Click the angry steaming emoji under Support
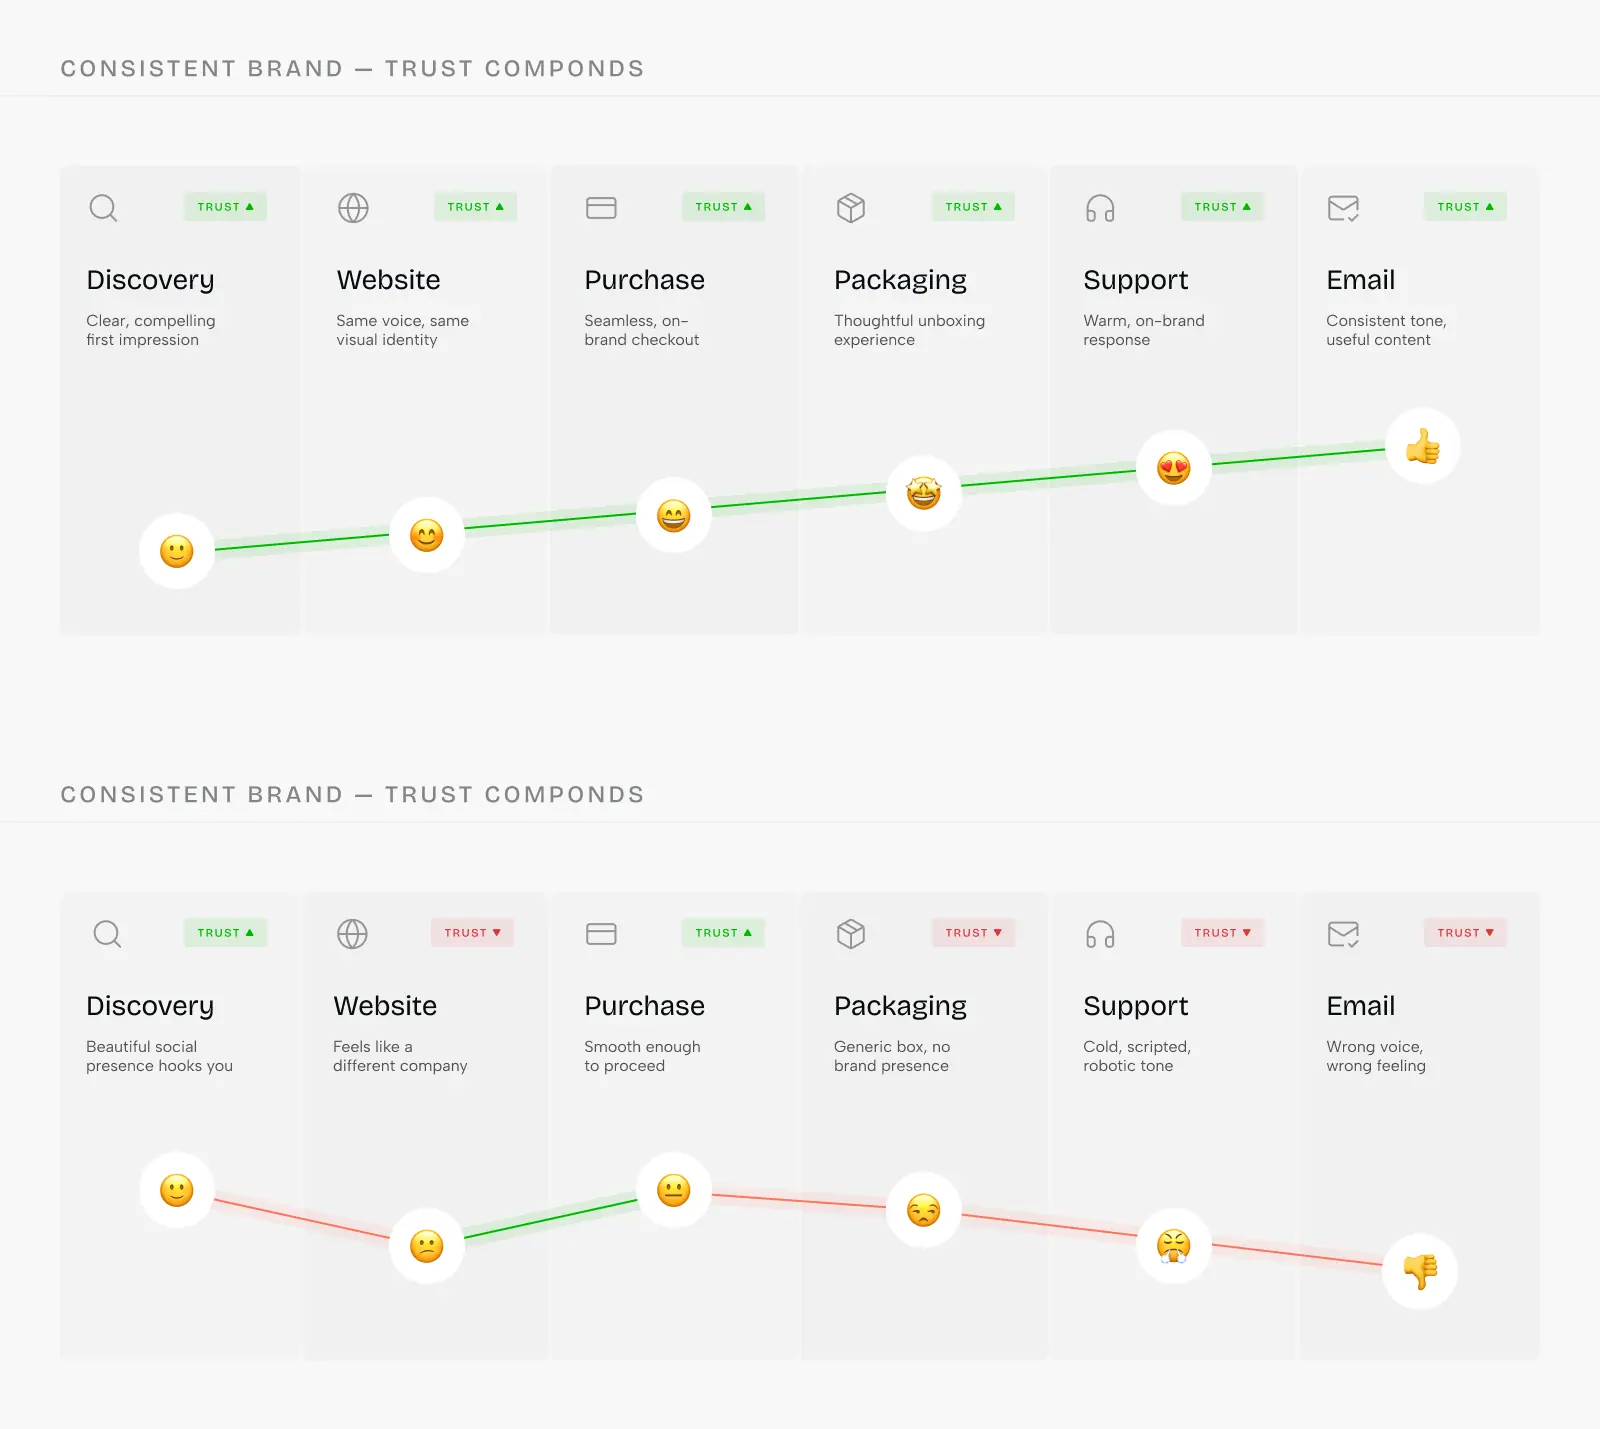The height and width of the screenshot is (1429, 1600). [1174, 1246]
